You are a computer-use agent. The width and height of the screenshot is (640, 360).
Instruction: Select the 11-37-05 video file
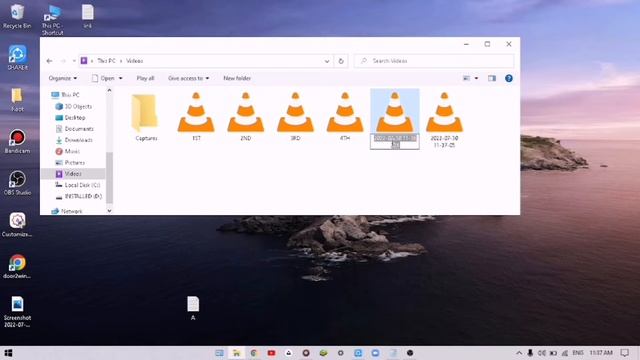pos(444,120)
